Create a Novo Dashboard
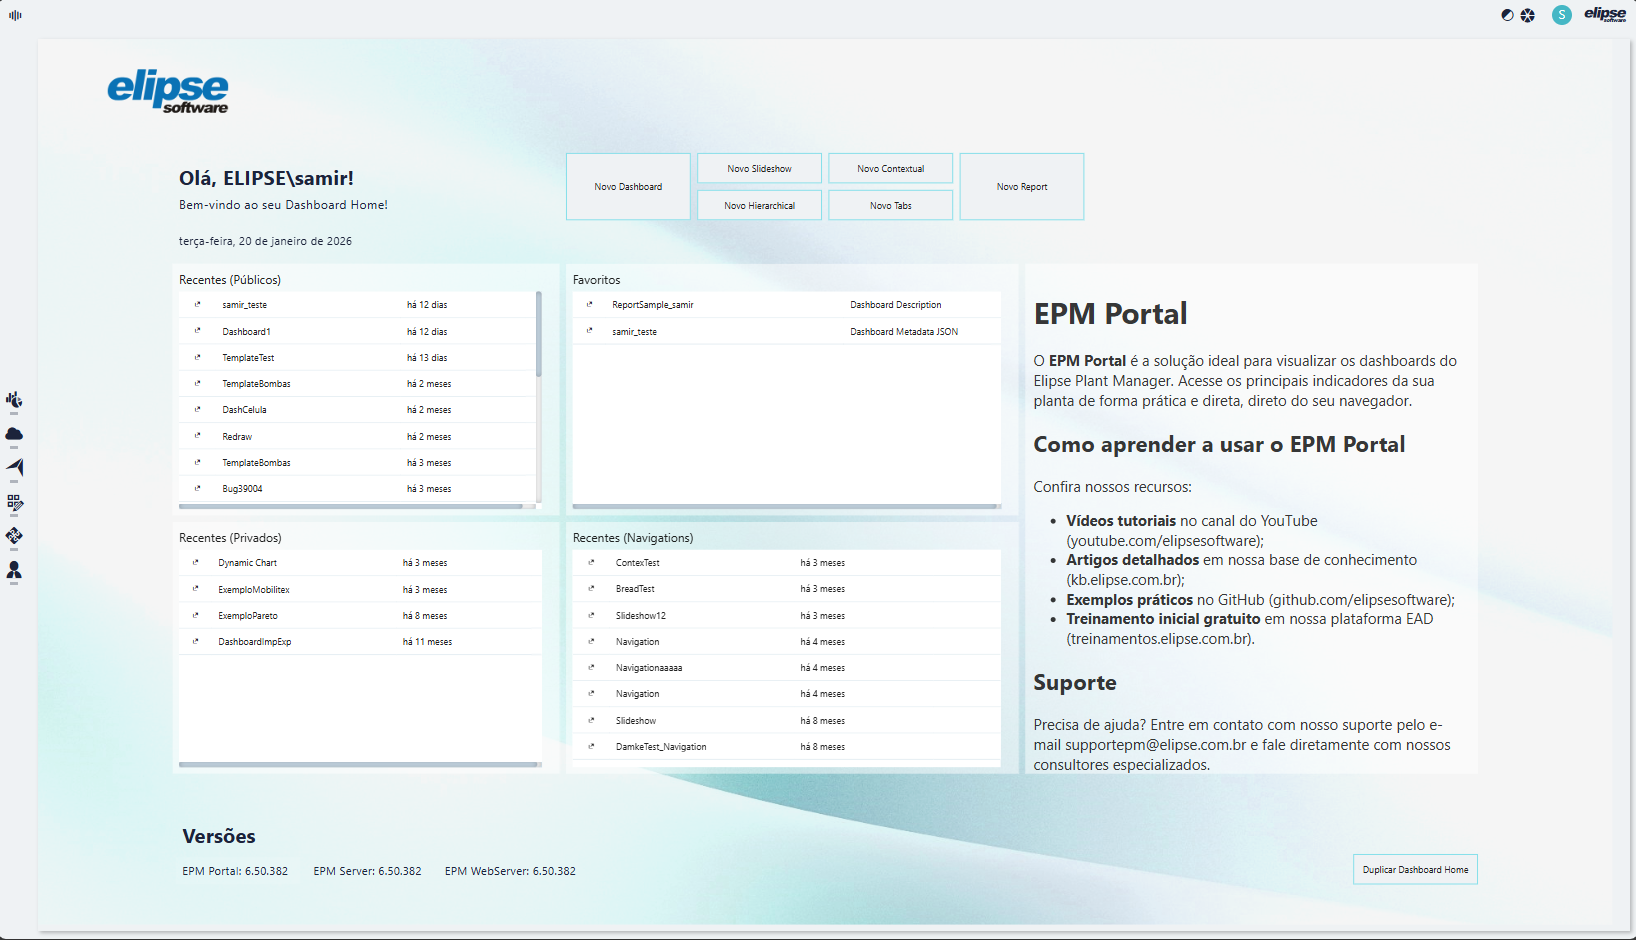Image resolution: width=1636 pixels, height=940 pixels. 628,187
